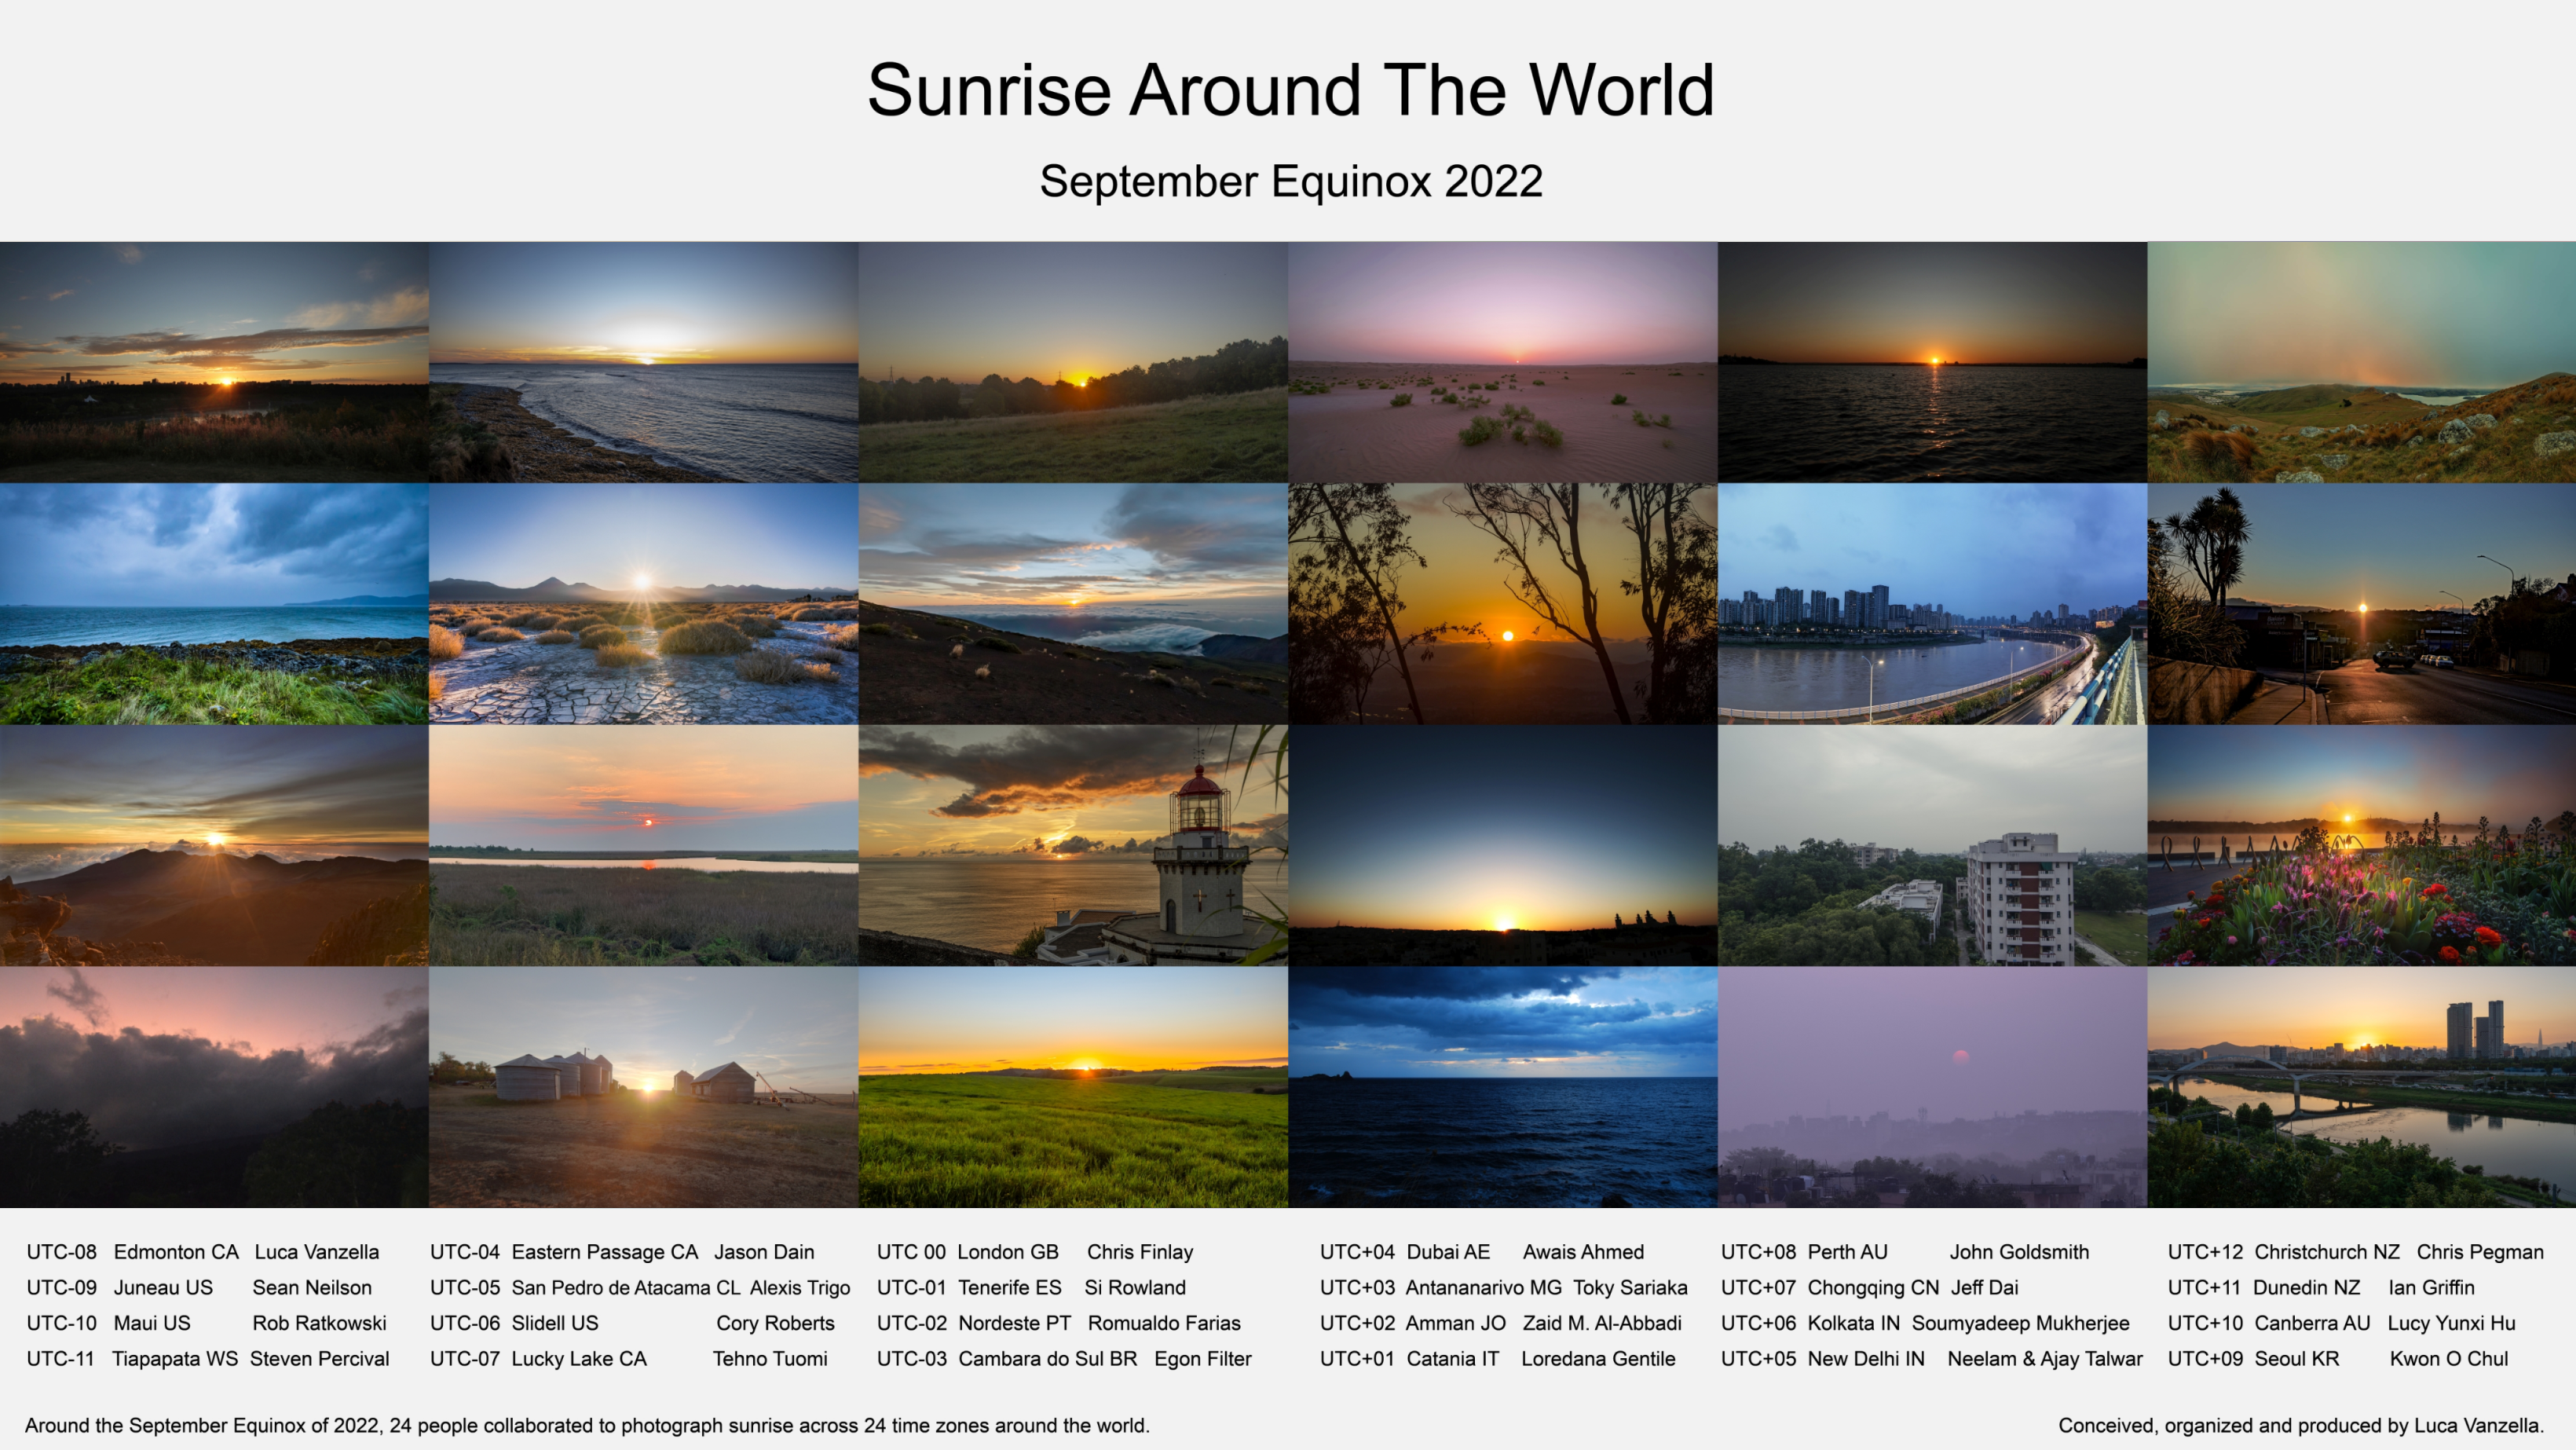The height and width of the screenshot is (1450, 2576).
Task: Open the dark blue stormy ocean photo
Action: tap(1502, 1087)
